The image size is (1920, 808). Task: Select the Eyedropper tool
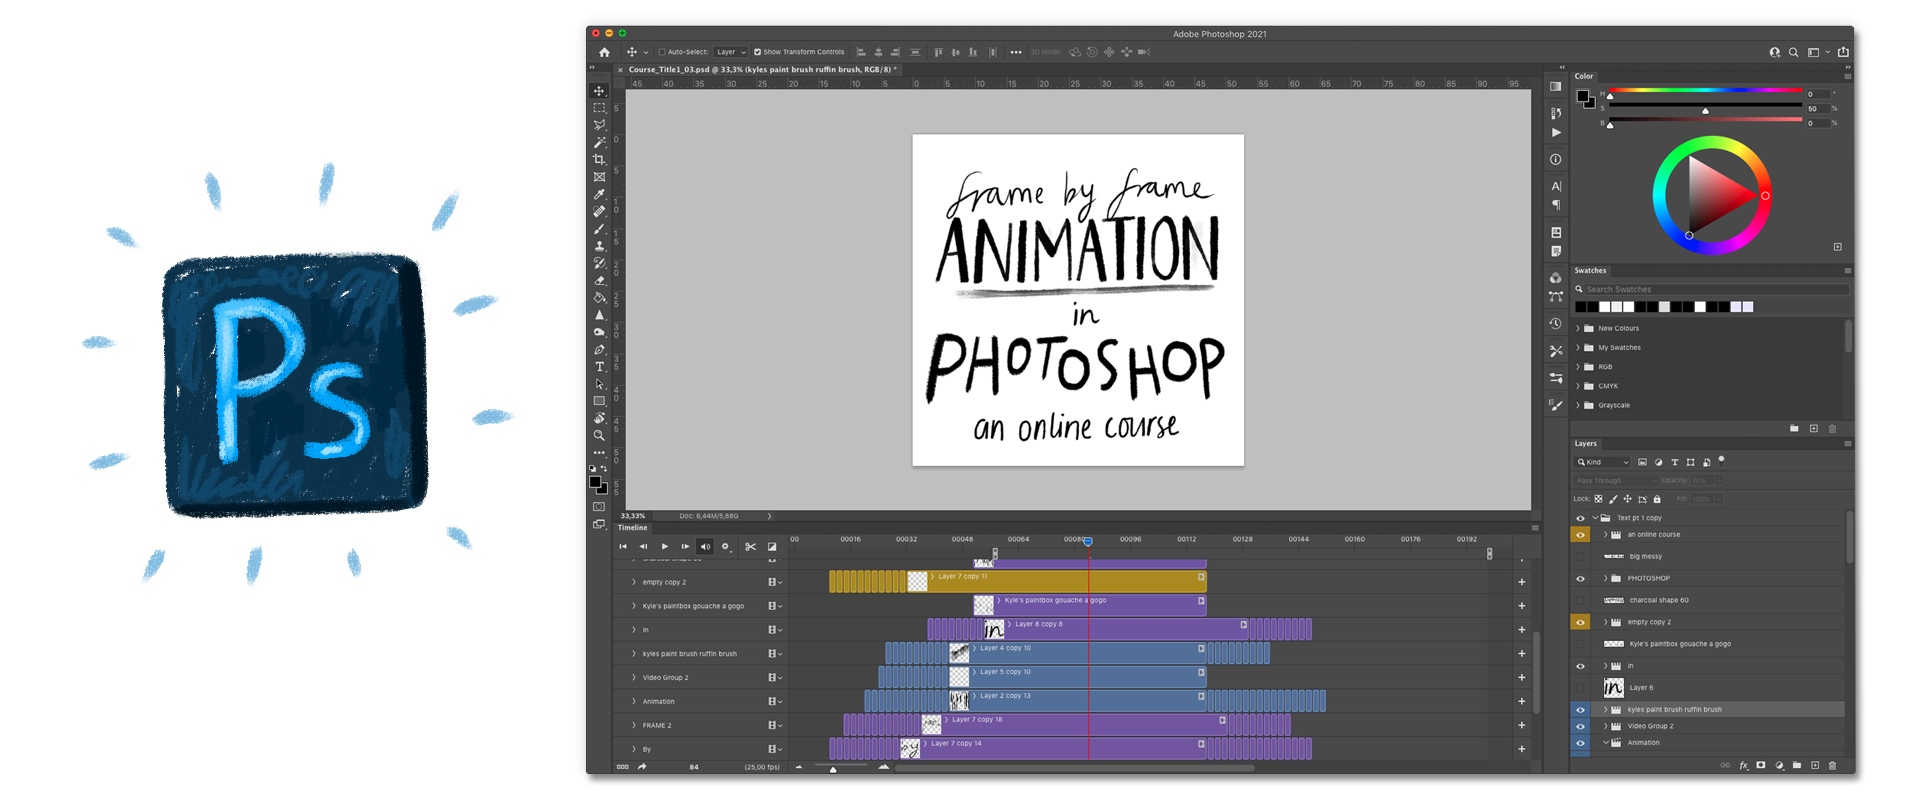point(599,194)
